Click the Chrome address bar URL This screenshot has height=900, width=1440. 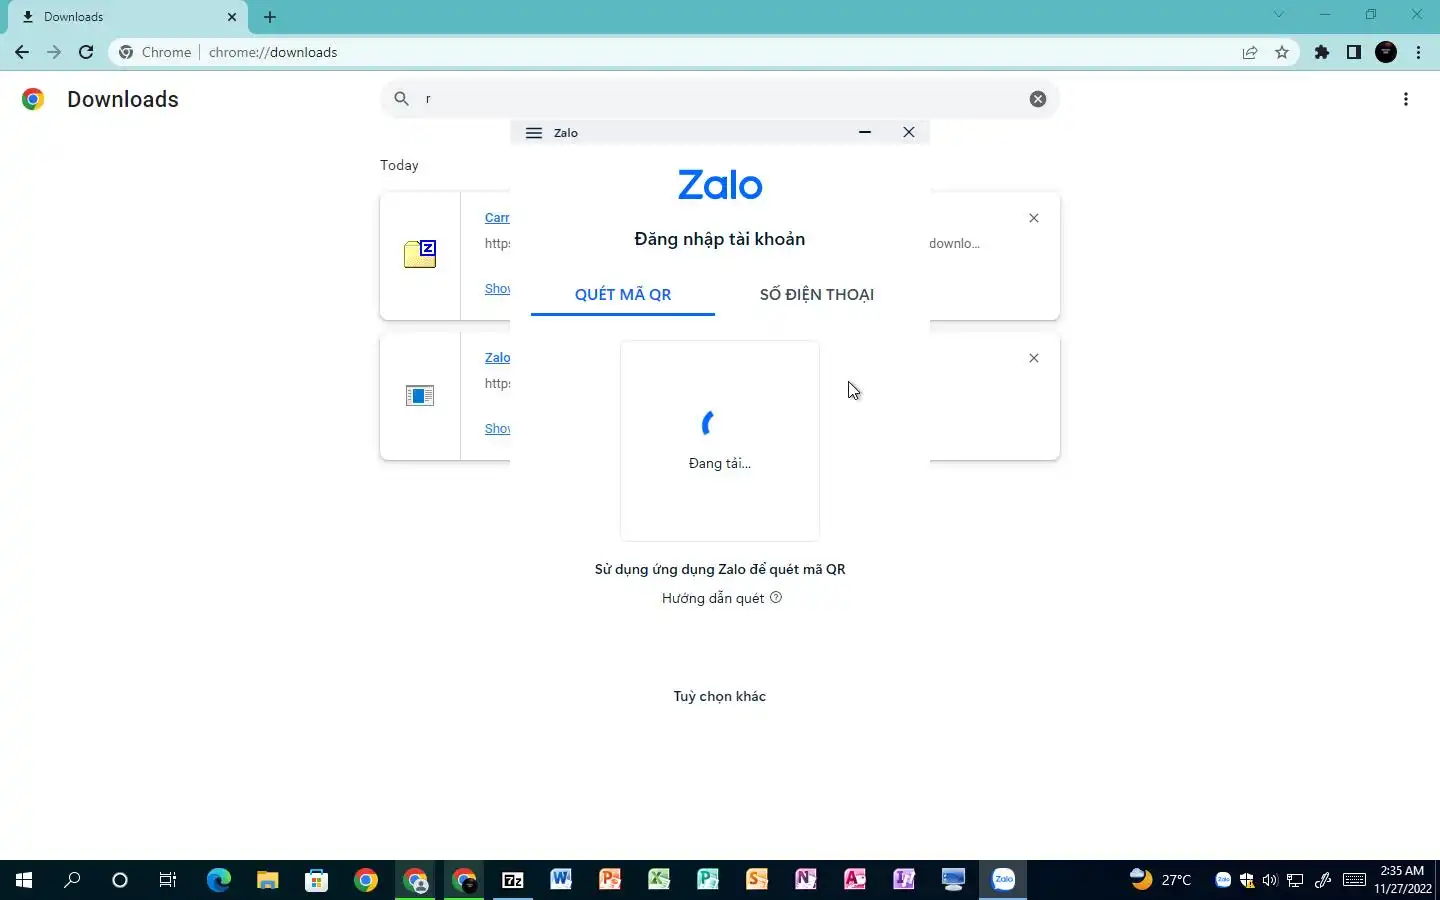(273, 52)
